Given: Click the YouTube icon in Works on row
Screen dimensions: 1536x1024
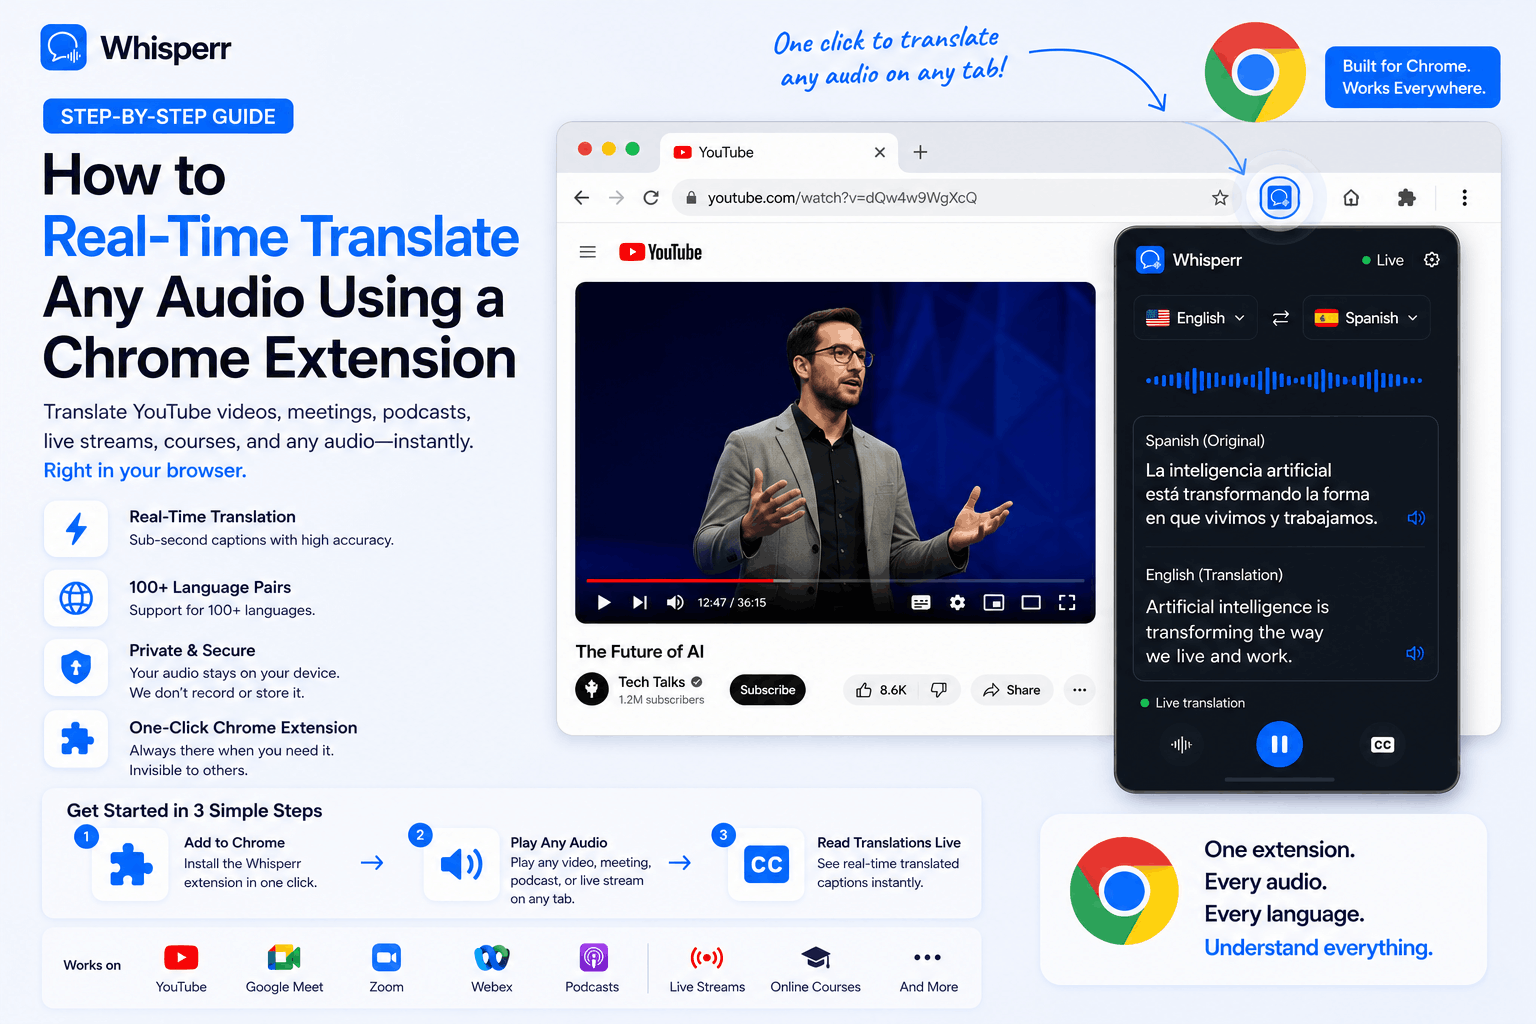Looking at the screenshot, I should click(181, 958).
